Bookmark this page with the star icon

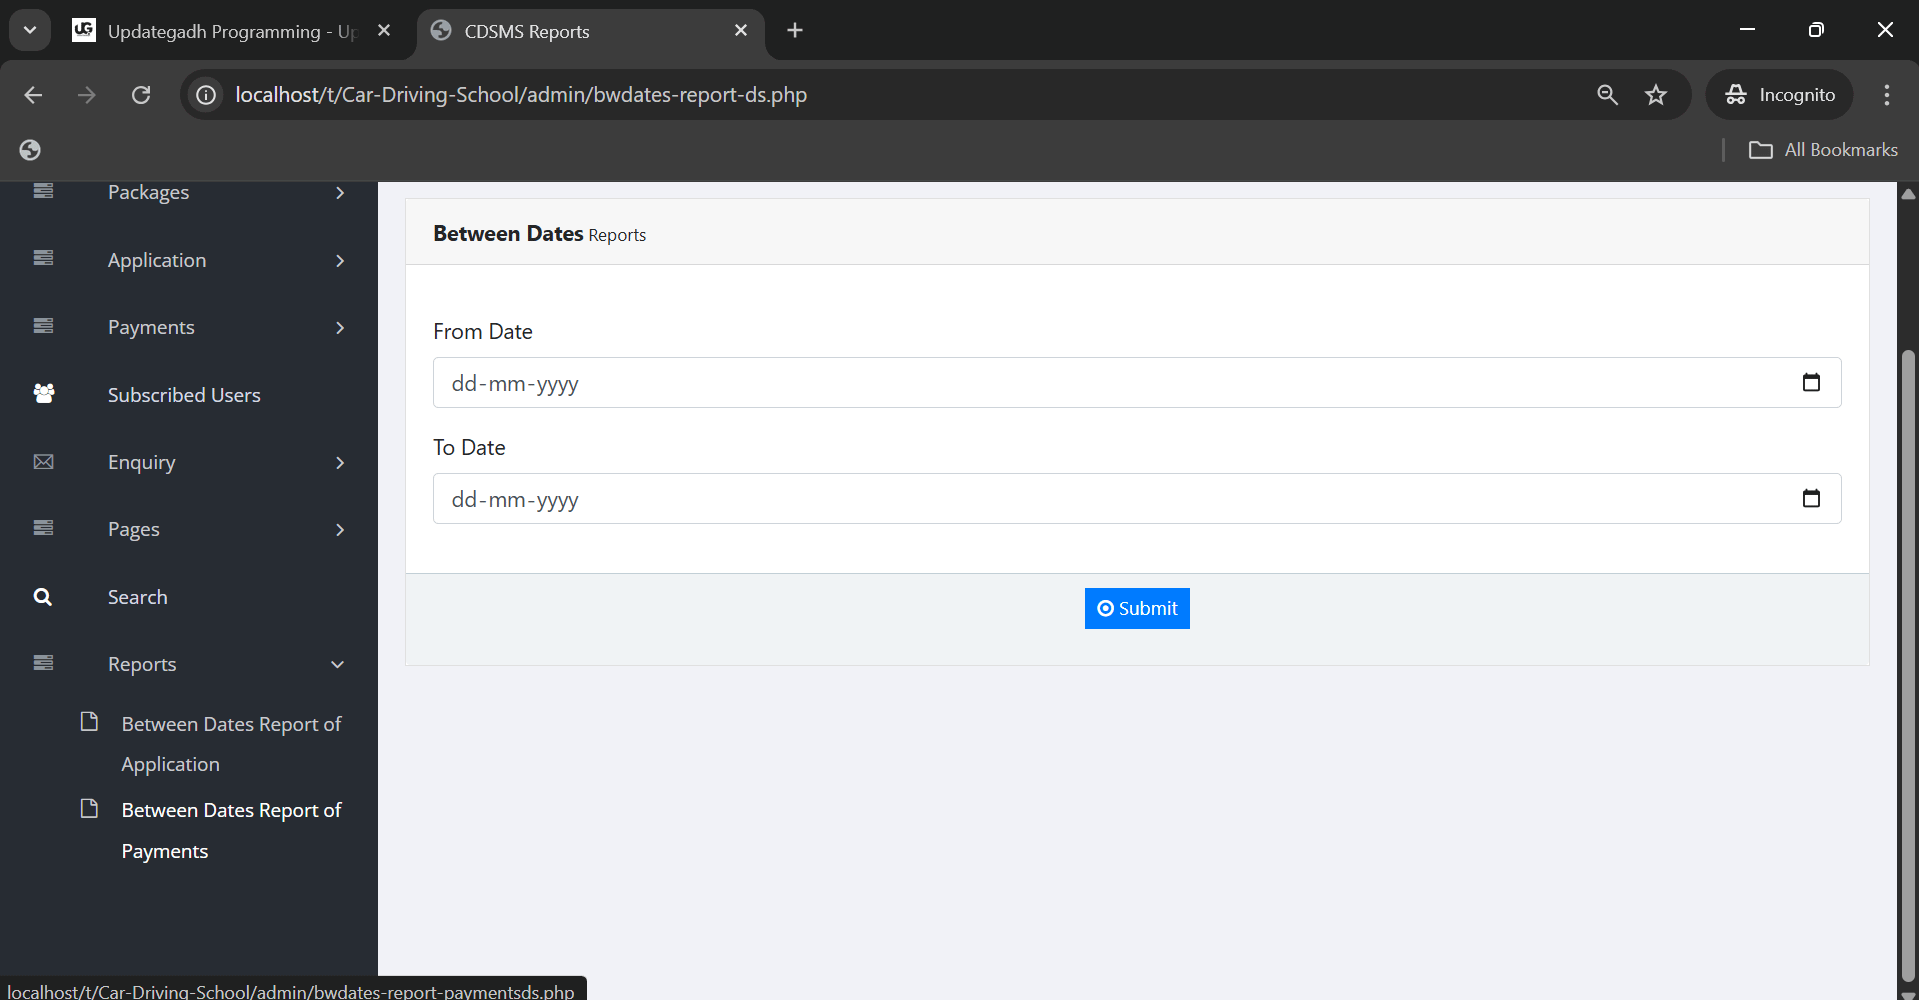point(1656,95)
